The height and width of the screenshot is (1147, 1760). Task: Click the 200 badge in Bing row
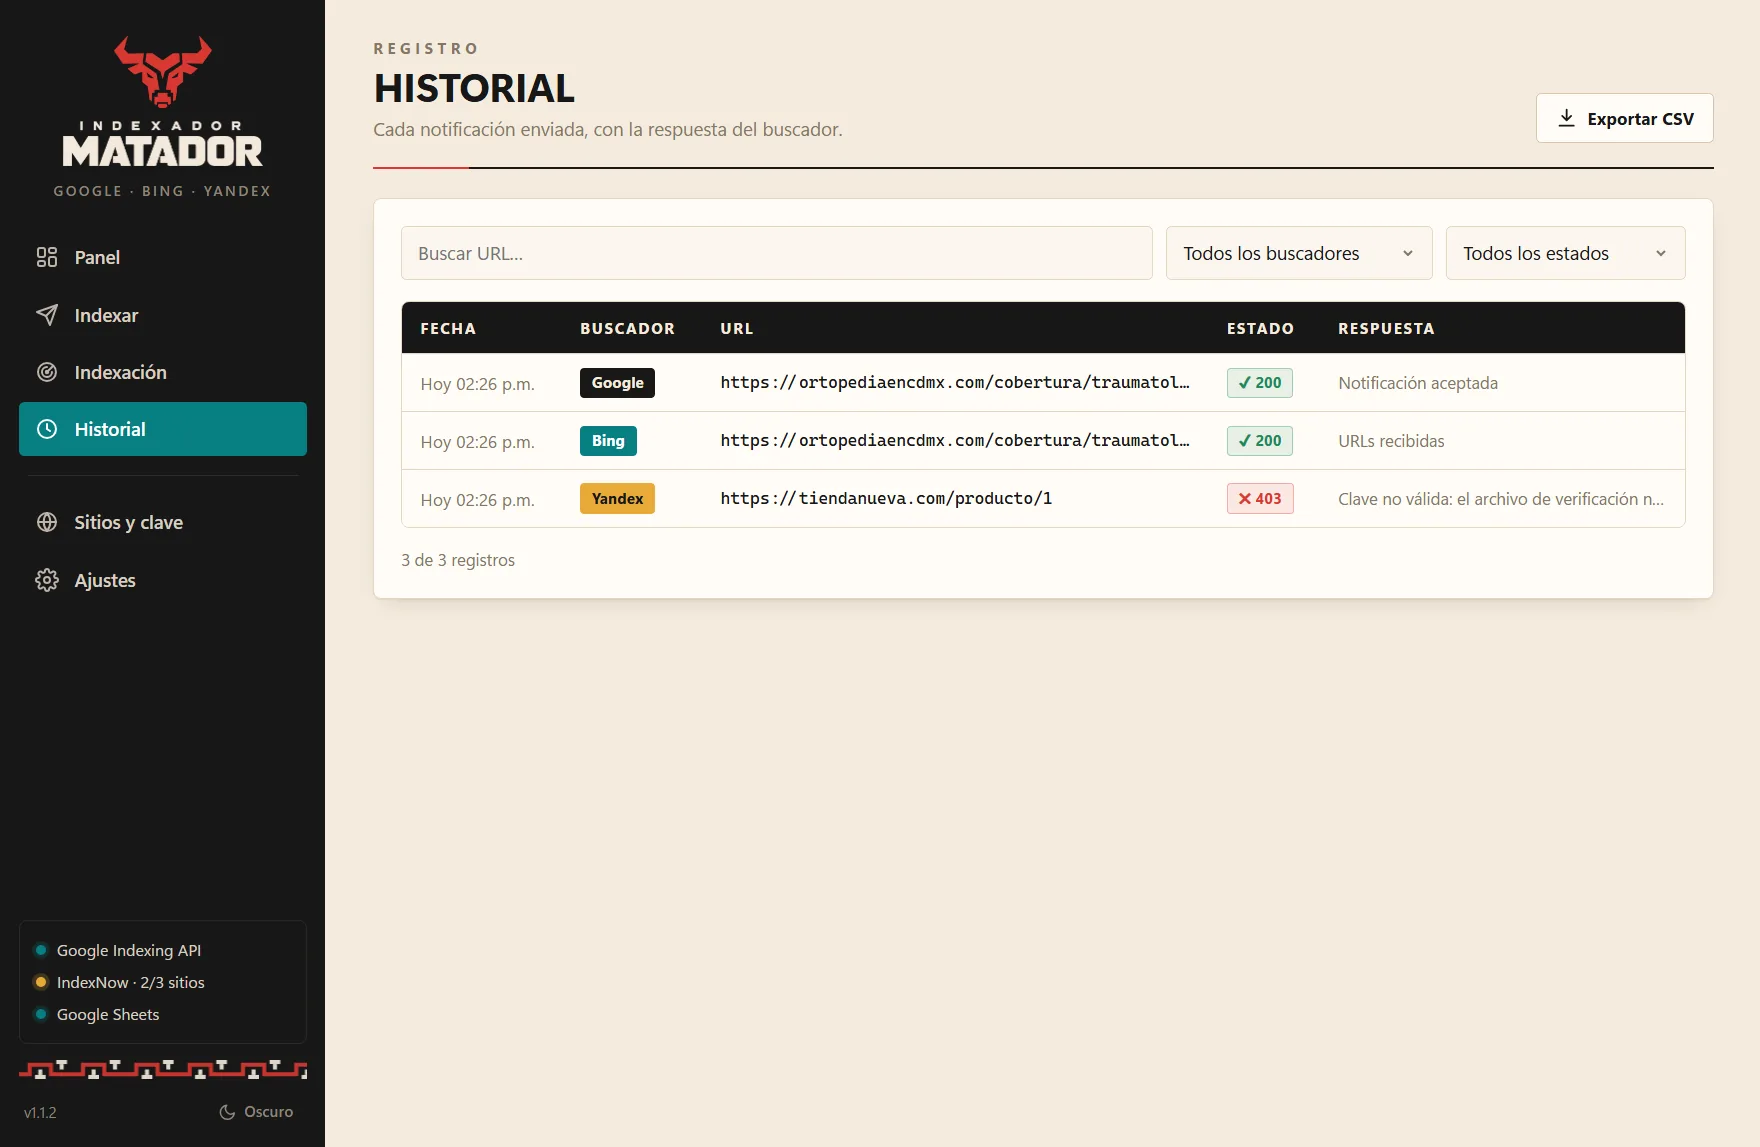click(x=1260, y=440)
